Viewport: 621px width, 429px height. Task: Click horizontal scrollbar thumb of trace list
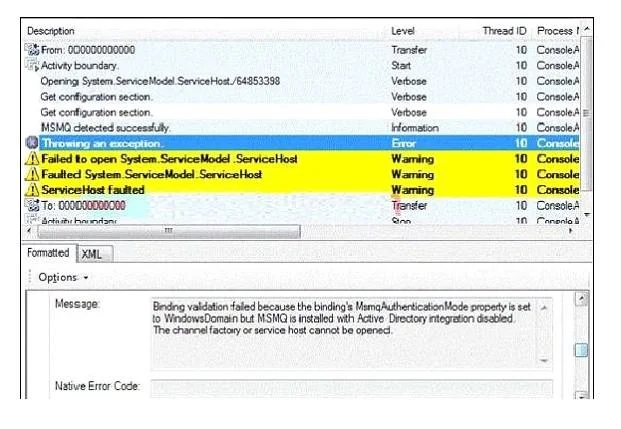point(169,231)
